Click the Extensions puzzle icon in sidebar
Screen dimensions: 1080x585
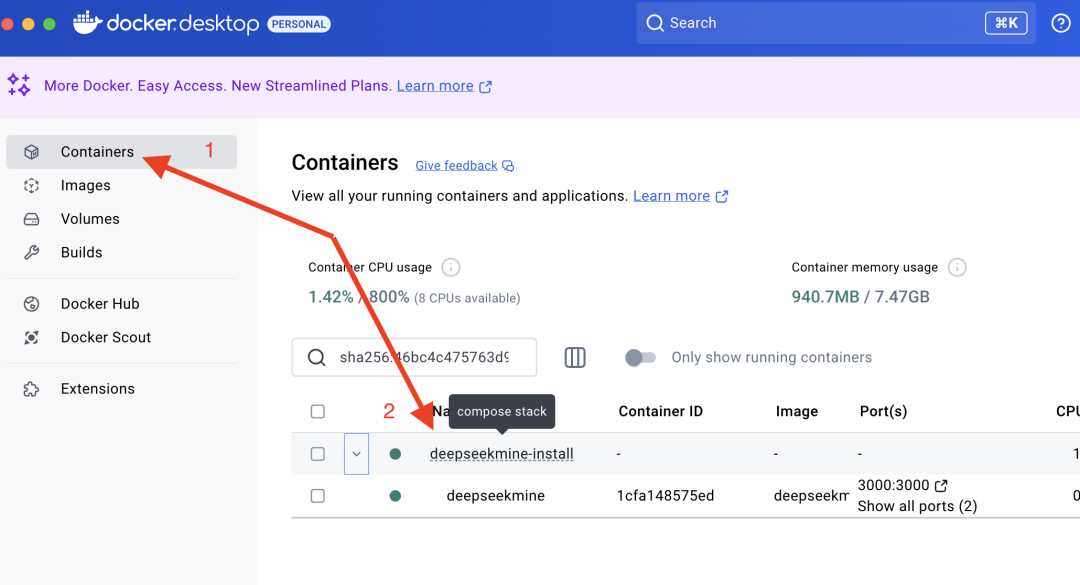pos(32,389)
